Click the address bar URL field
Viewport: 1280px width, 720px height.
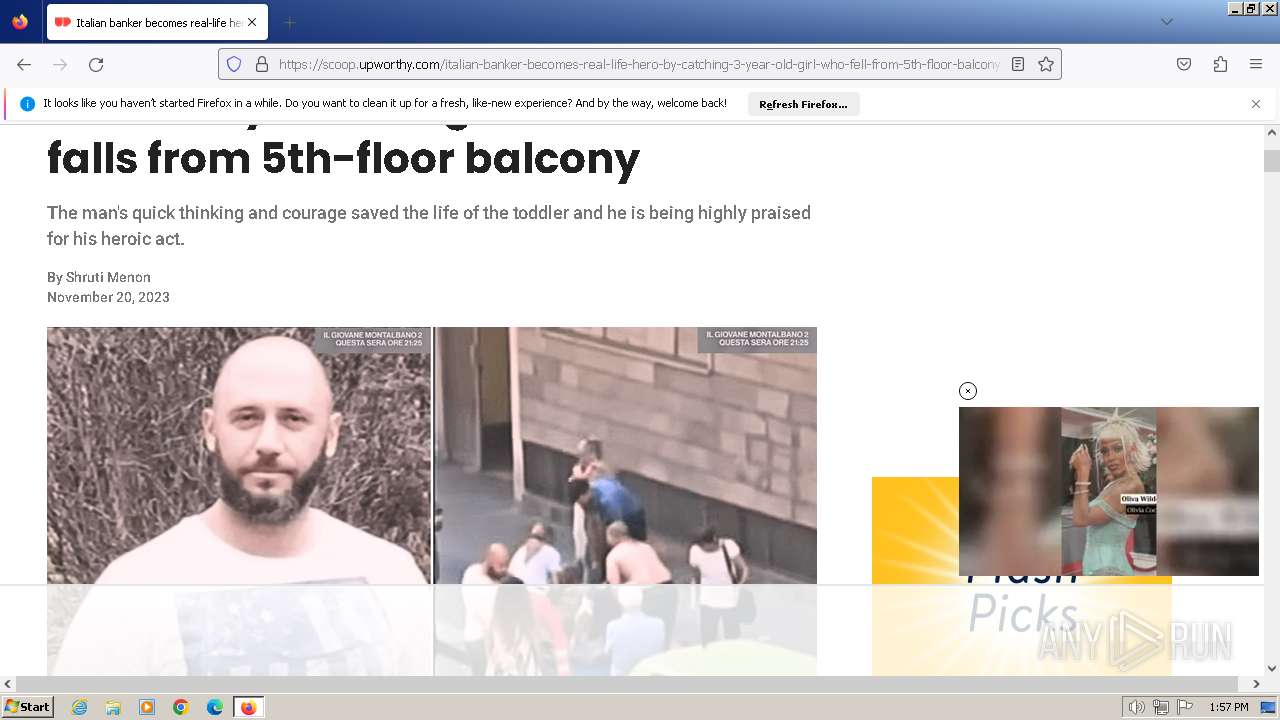click(x=638, y=64)
